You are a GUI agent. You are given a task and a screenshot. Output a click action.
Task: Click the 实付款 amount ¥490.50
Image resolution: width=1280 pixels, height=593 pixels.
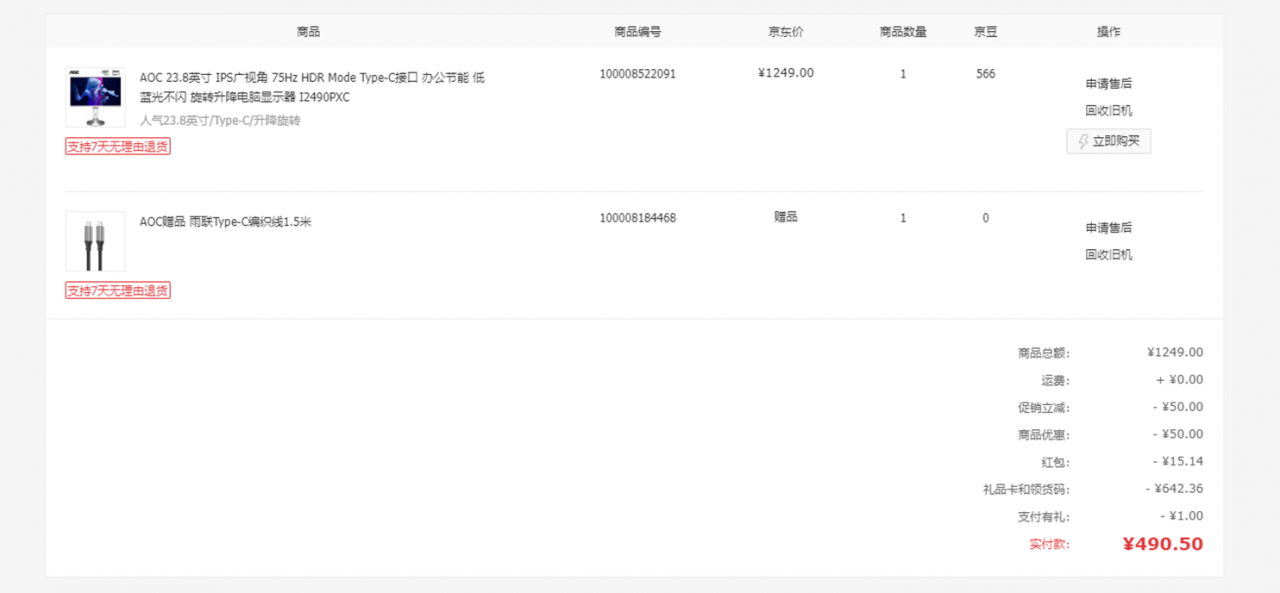click(1162, 545)
